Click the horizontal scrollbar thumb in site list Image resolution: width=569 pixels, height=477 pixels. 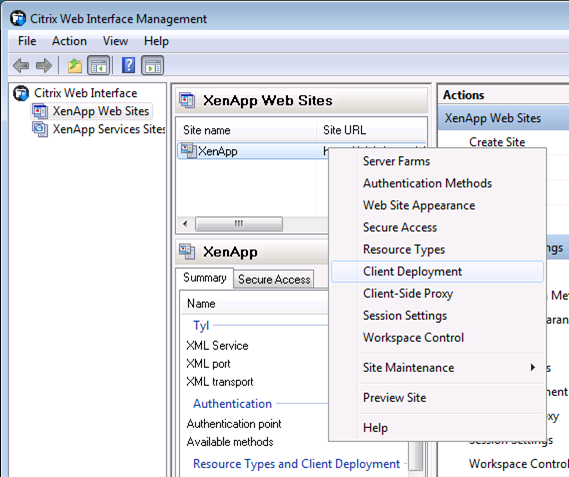point(239,224)
